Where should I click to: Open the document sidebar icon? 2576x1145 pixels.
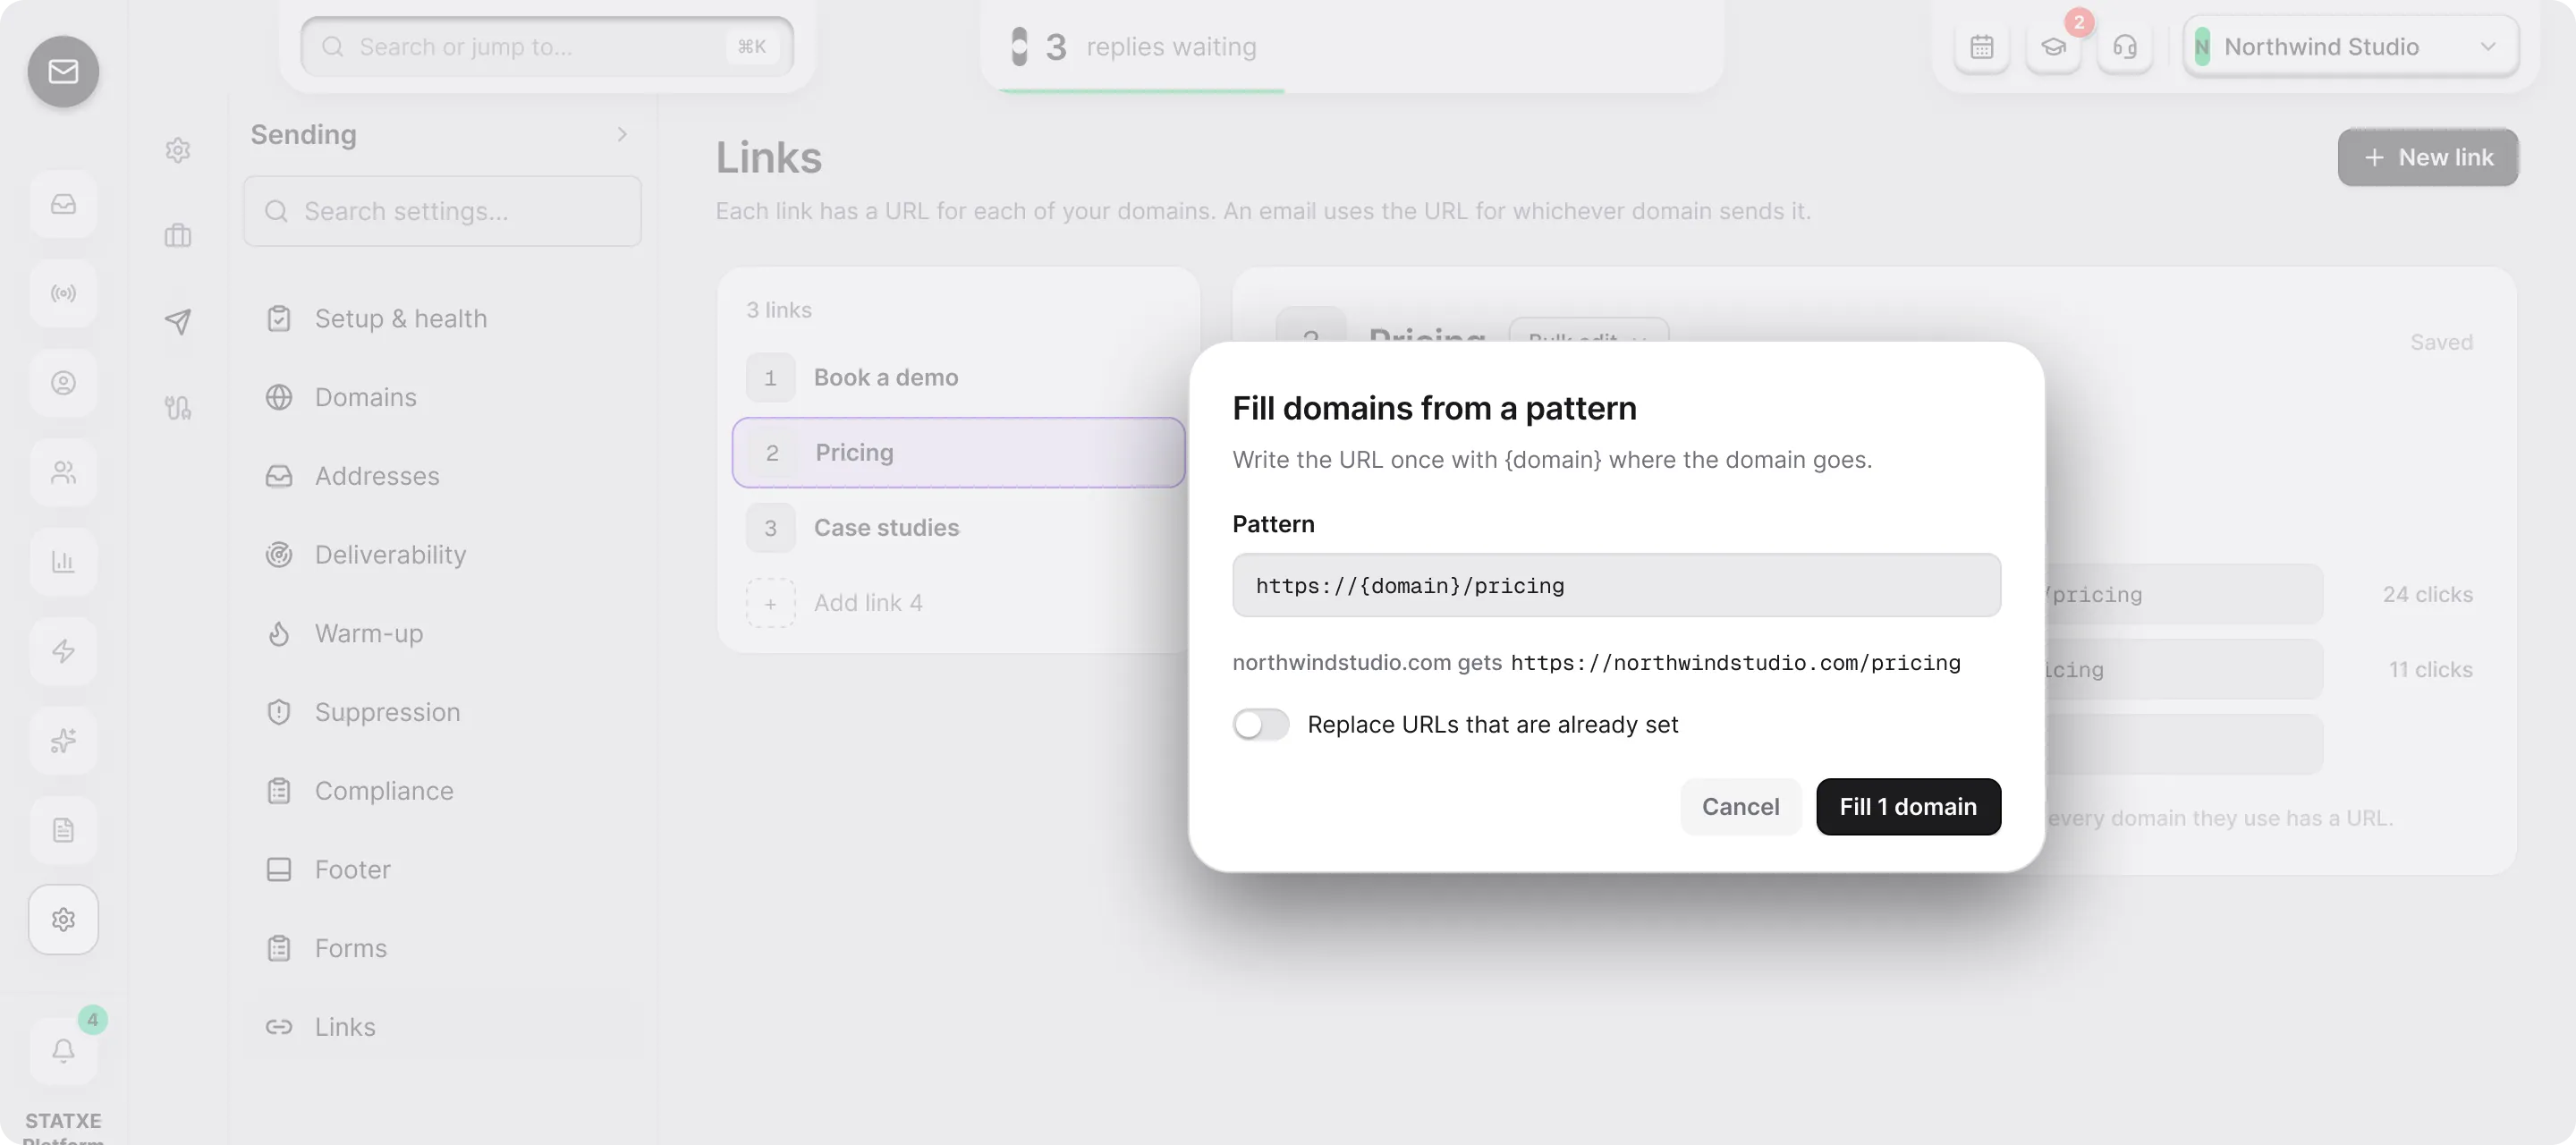[x=63, y=830]
